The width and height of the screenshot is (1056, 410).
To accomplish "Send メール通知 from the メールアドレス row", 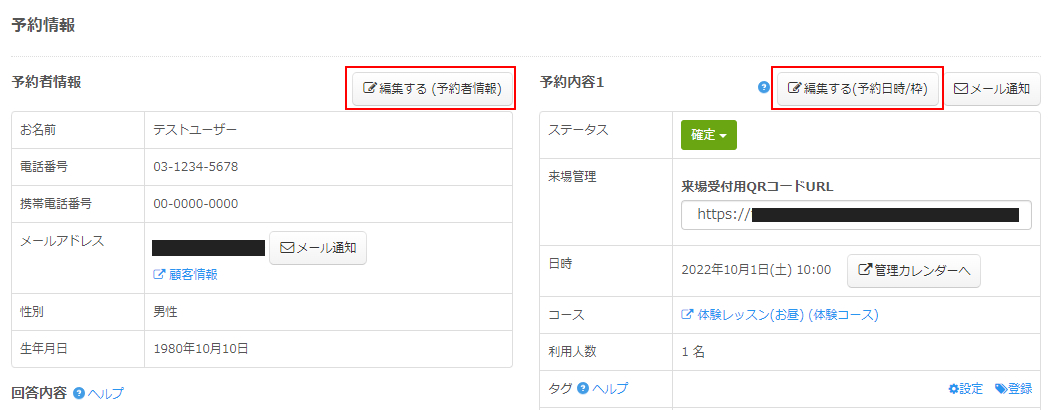I will click(x=318, y=248).
